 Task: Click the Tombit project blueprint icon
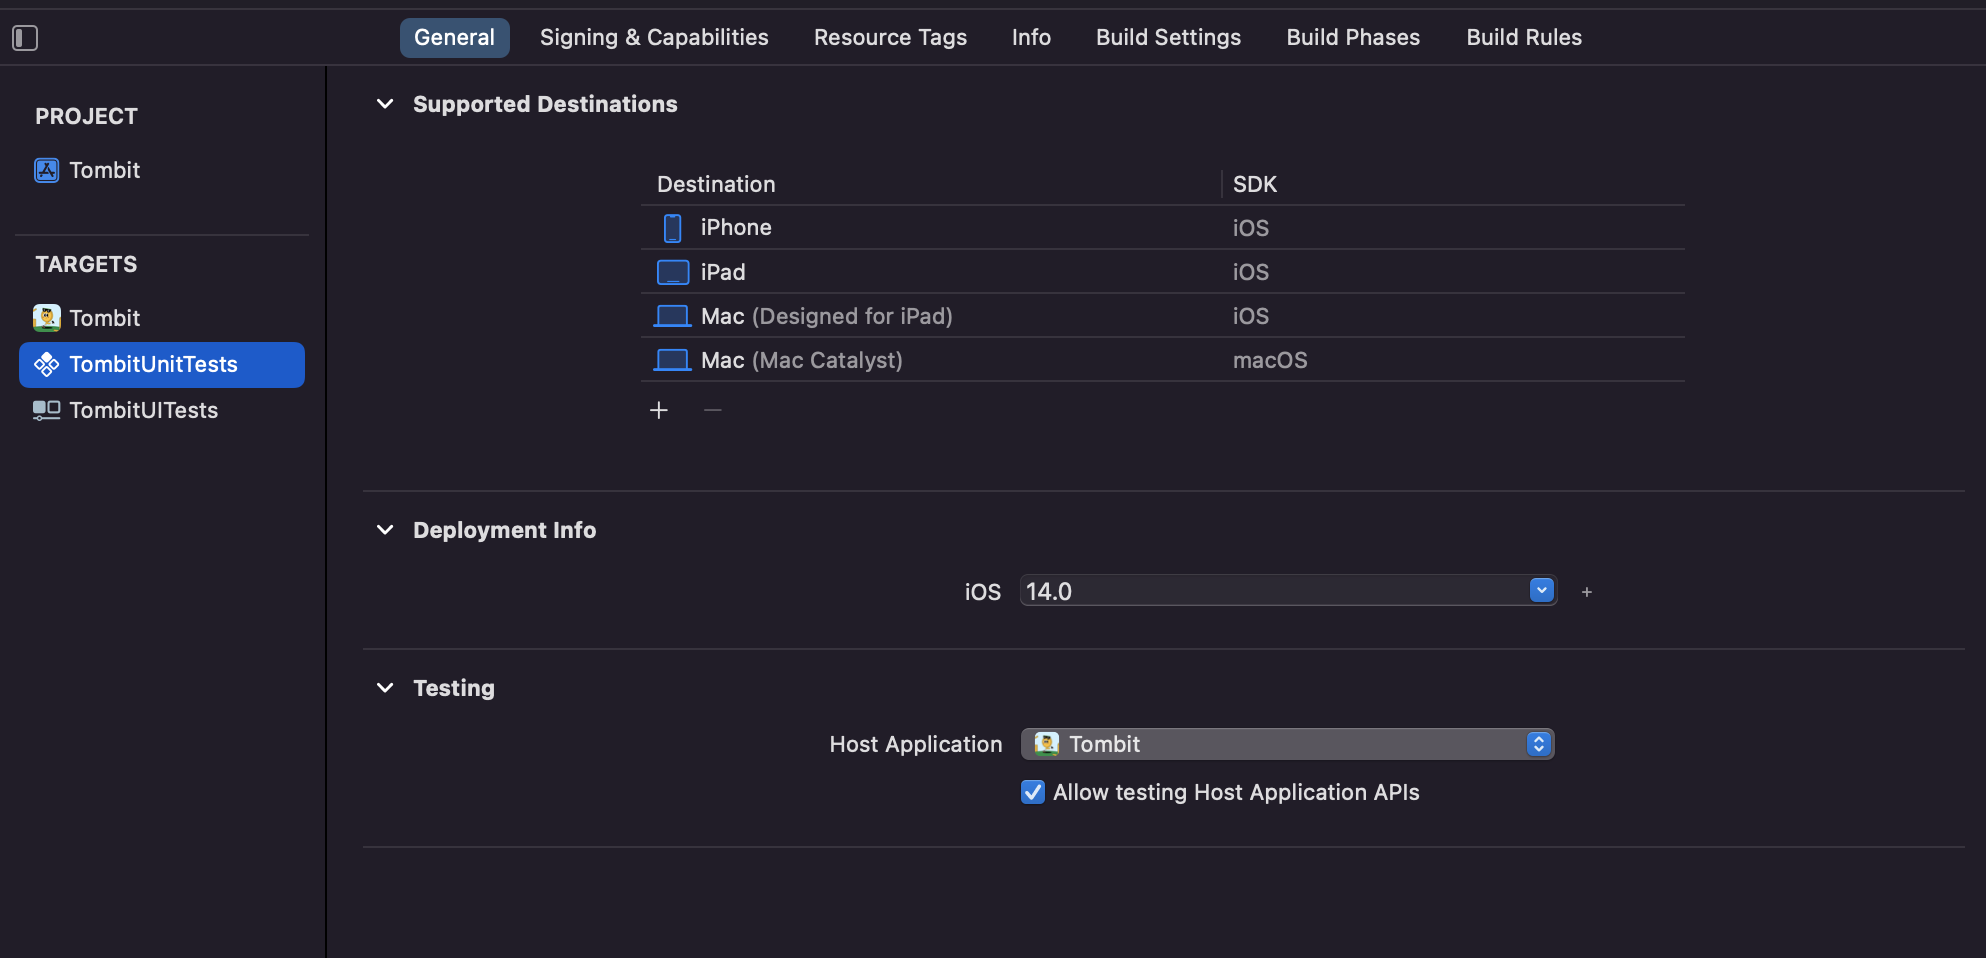click(47, 170)
